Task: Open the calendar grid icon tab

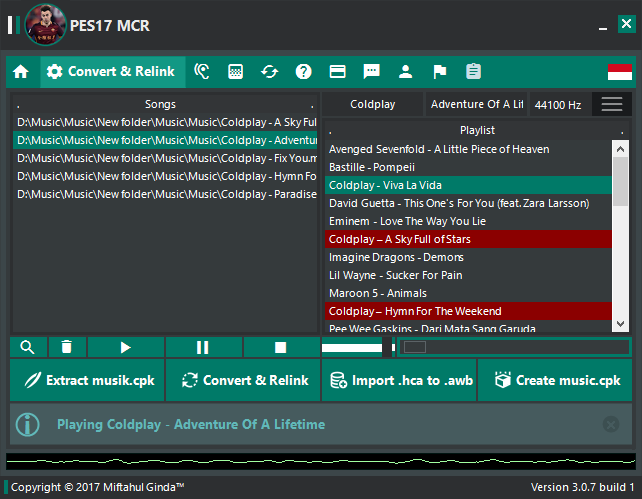Action: (235, 72)
